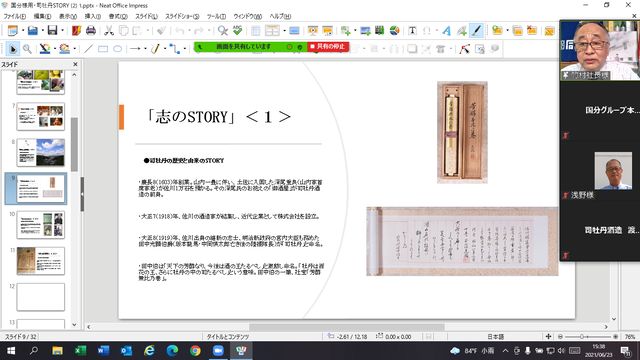Viewport: 640px width, 360px height.
Task: Select the Ellipse shape tool
Action: [x=118, y=49]
